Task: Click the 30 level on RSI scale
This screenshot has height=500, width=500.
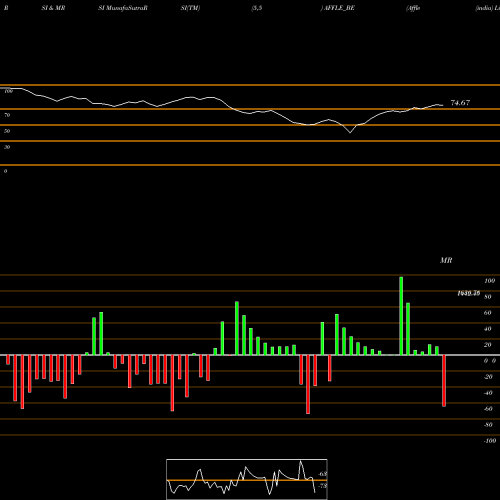Action: point(7,147)
